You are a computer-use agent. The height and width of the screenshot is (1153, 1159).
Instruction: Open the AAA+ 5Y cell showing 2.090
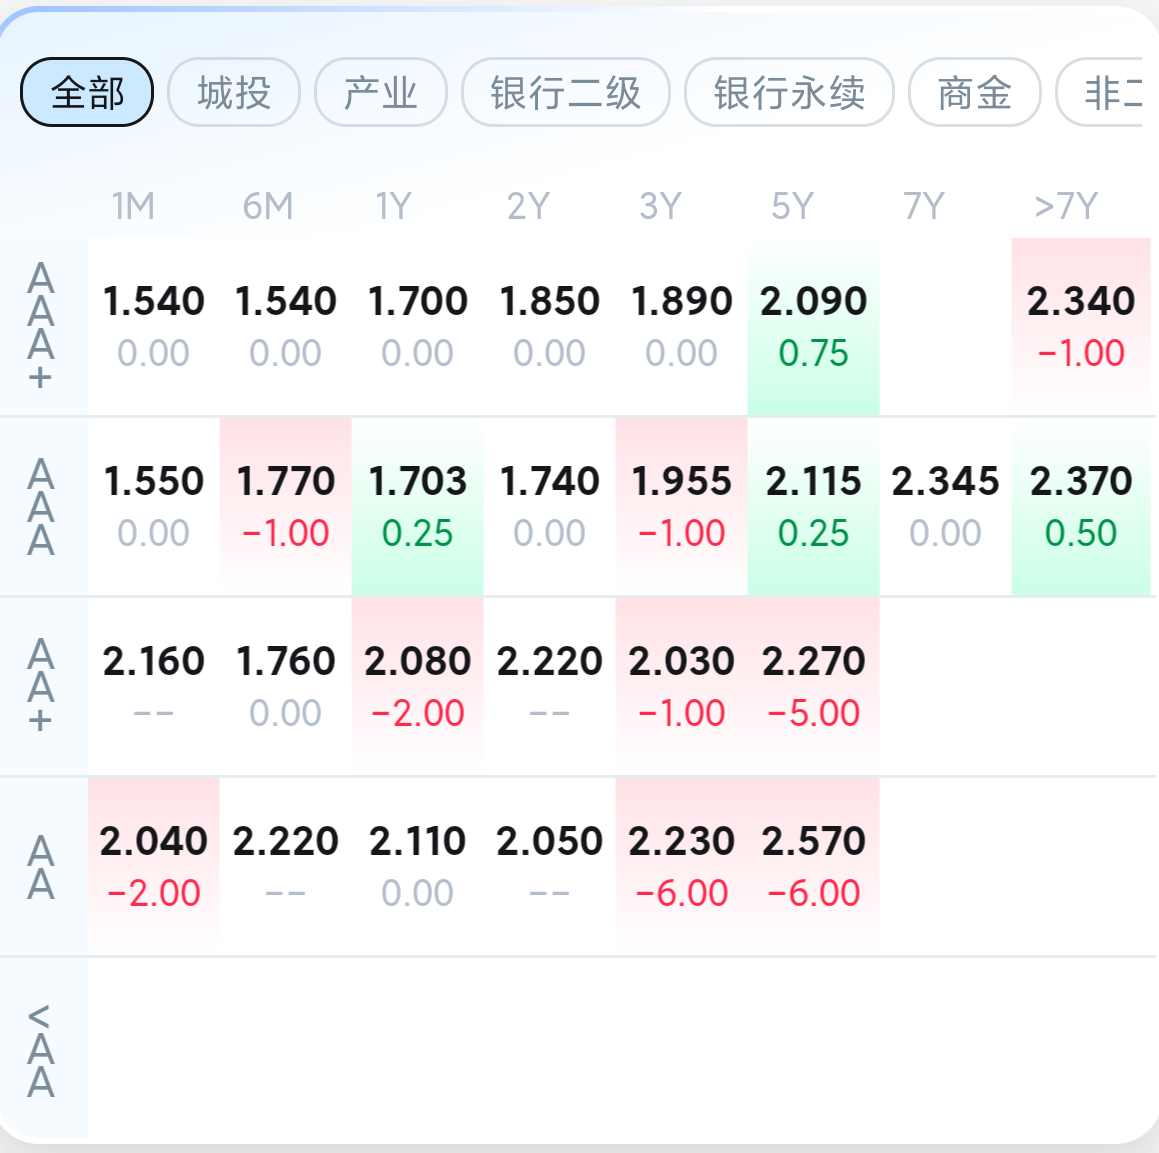point(813,326)
